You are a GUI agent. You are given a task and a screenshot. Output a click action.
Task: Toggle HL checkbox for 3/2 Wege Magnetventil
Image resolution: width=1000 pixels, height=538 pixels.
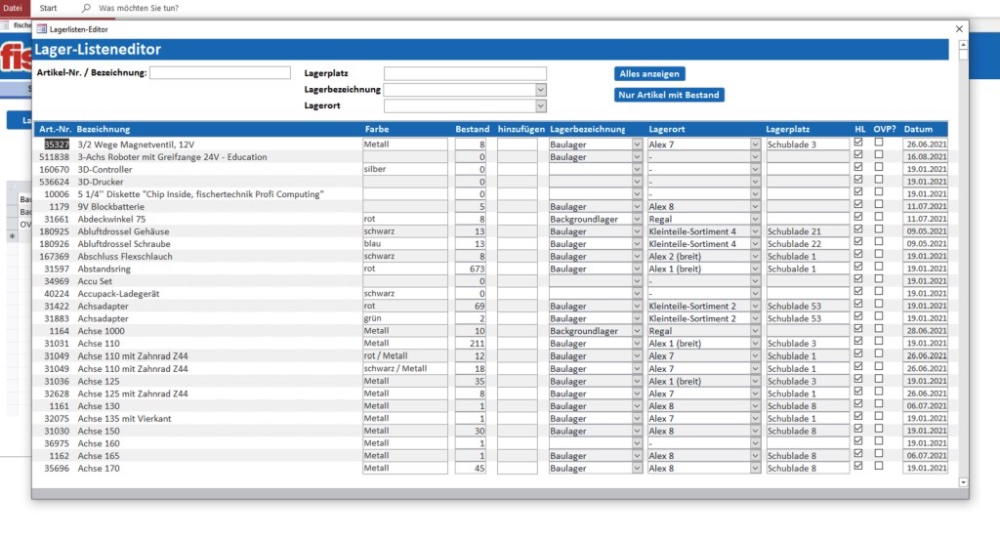(858, 142)
